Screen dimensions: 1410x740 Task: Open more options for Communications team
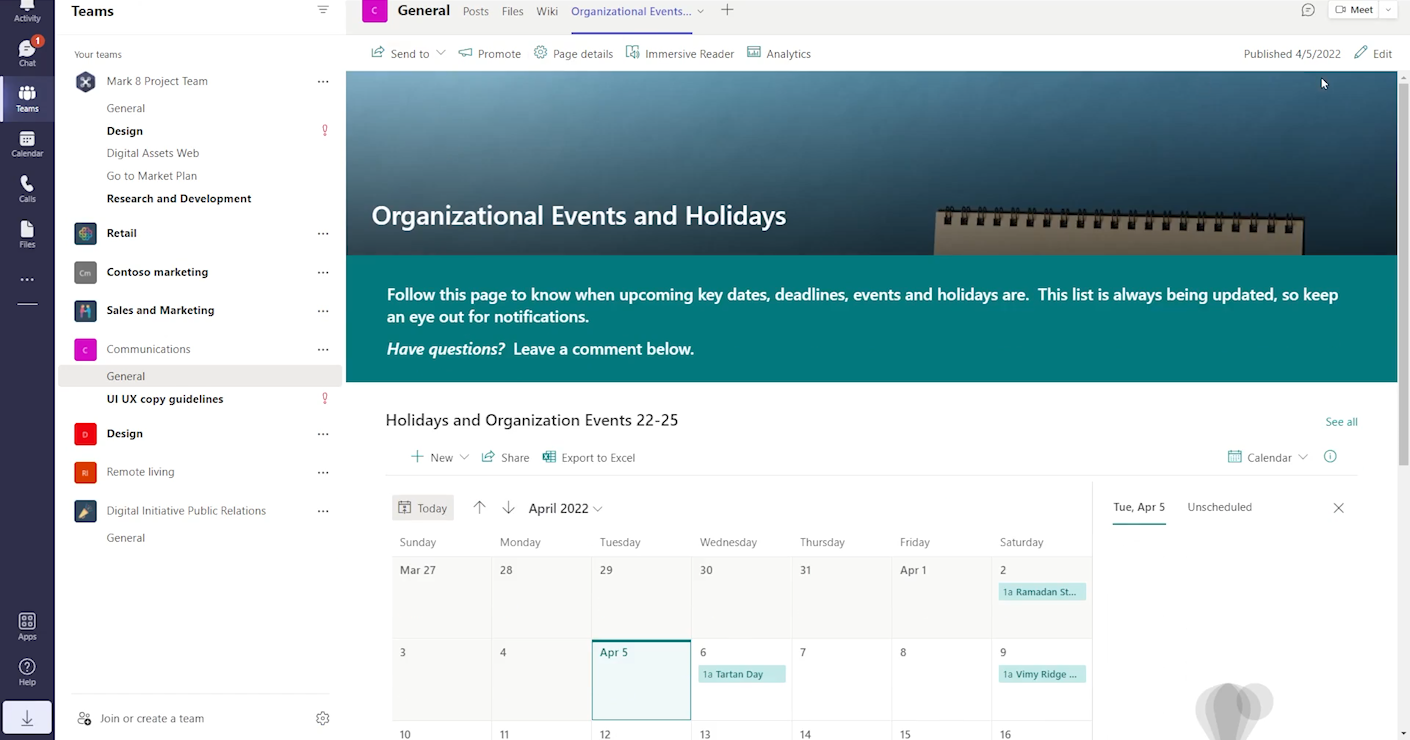click(x=323, y=350)
